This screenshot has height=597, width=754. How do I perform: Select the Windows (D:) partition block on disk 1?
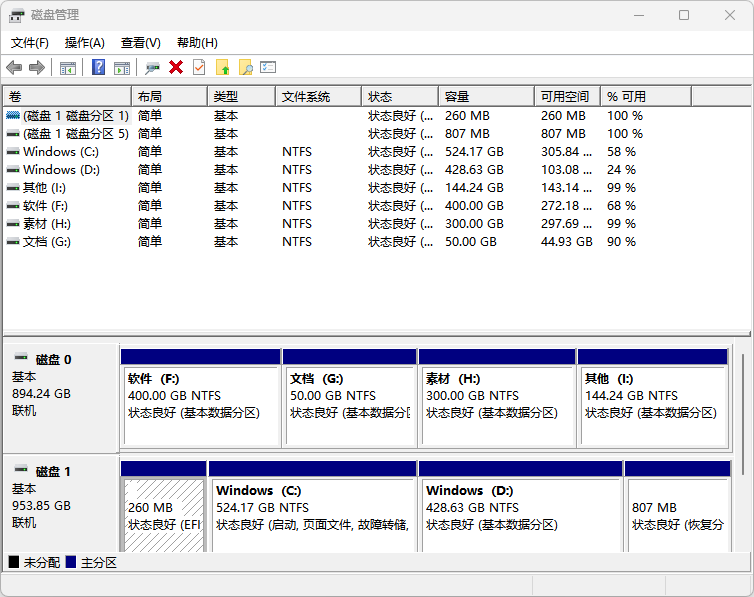point(521,507)
